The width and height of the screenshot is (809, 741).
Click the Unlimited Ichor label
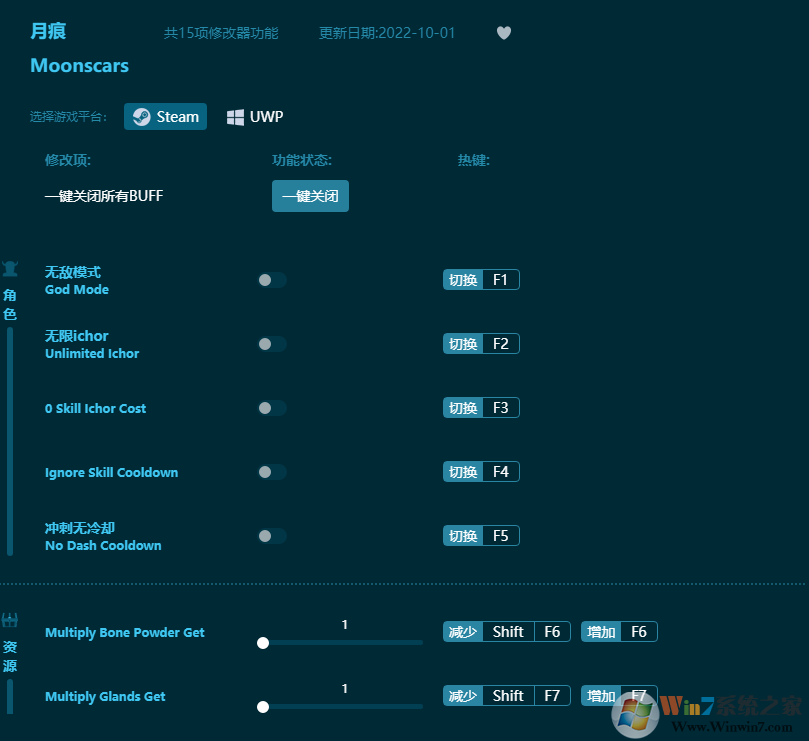[92, 353]
